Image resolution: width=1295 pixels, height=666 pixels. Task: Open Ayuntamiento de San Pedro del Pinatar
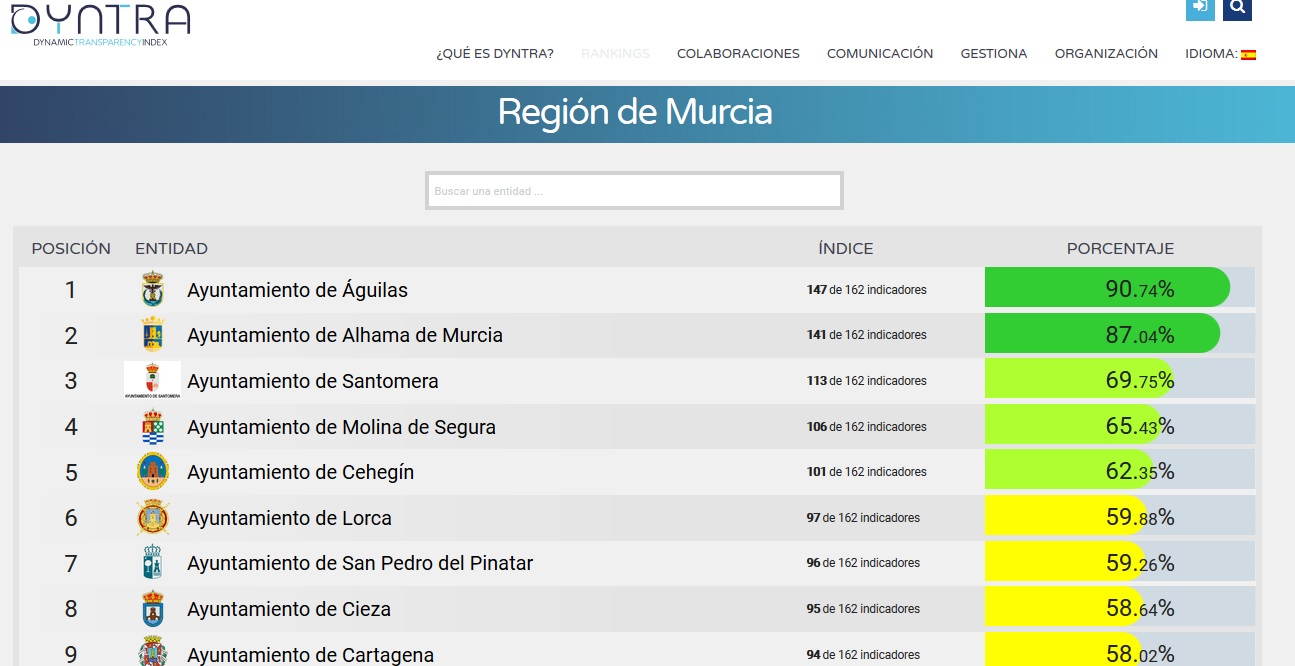(x=359, y=564)
